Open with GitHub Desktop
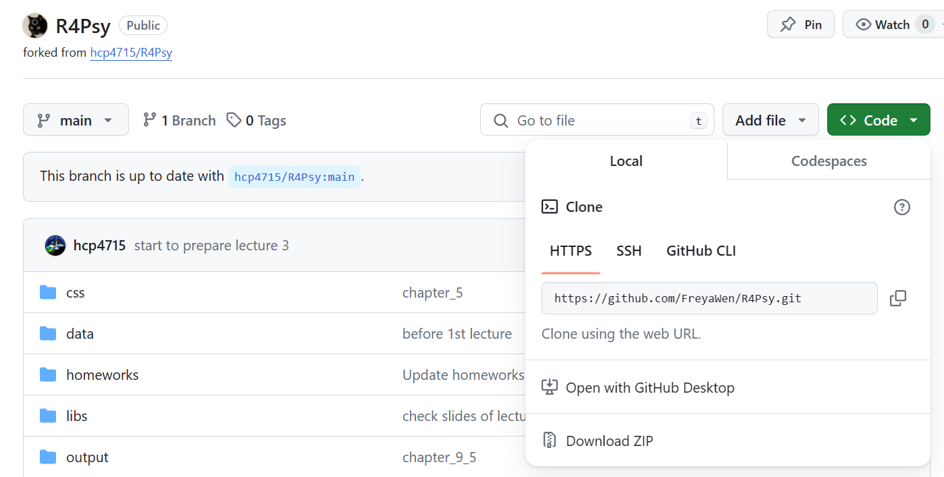 [x=649, y=388]
